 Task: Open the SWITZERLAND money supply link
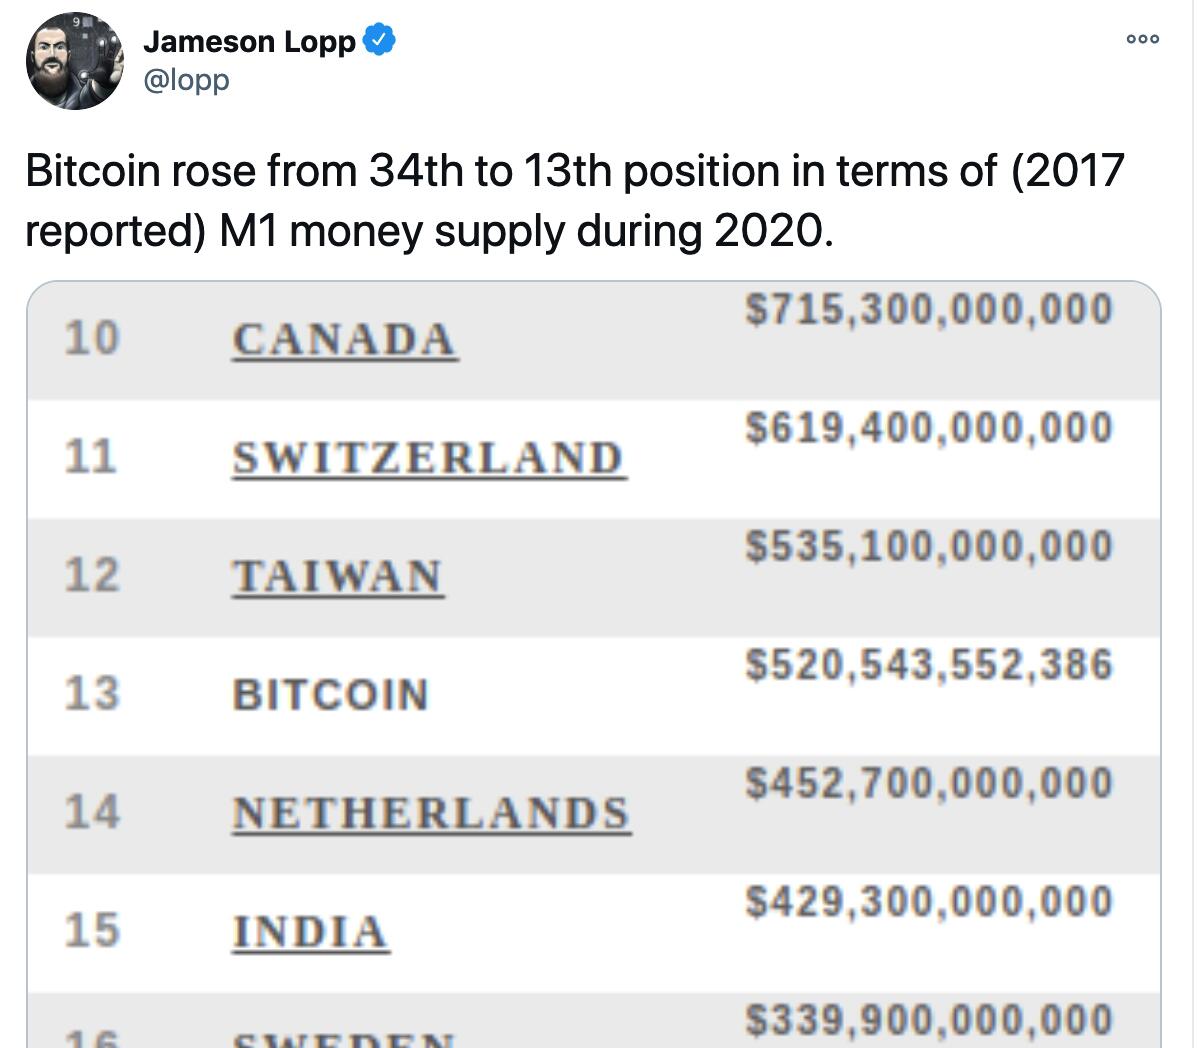coord(430,457)
